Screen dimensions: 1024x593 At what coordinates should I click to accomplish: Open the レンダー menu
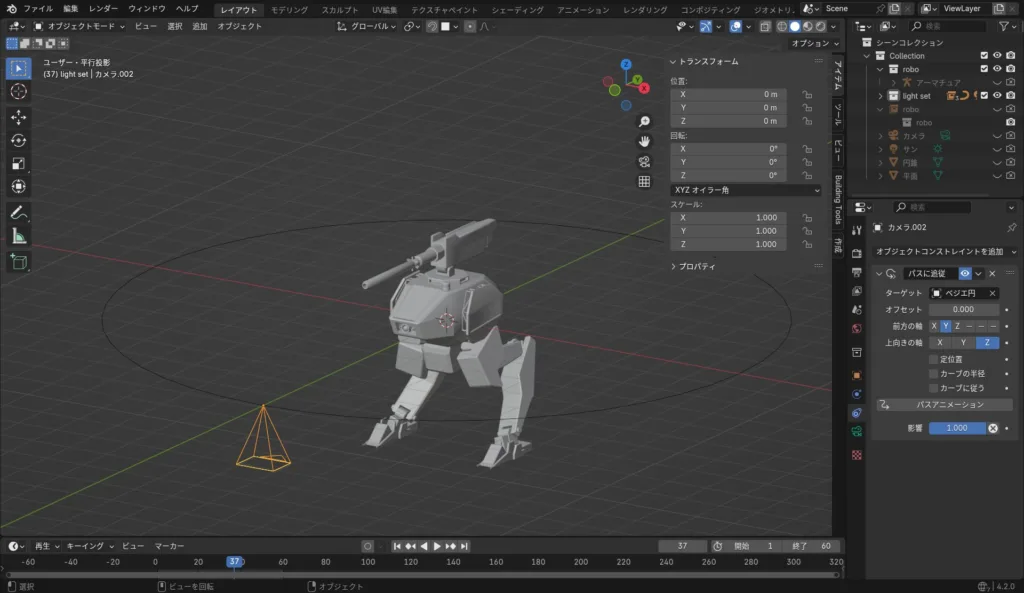pos(103,8)
